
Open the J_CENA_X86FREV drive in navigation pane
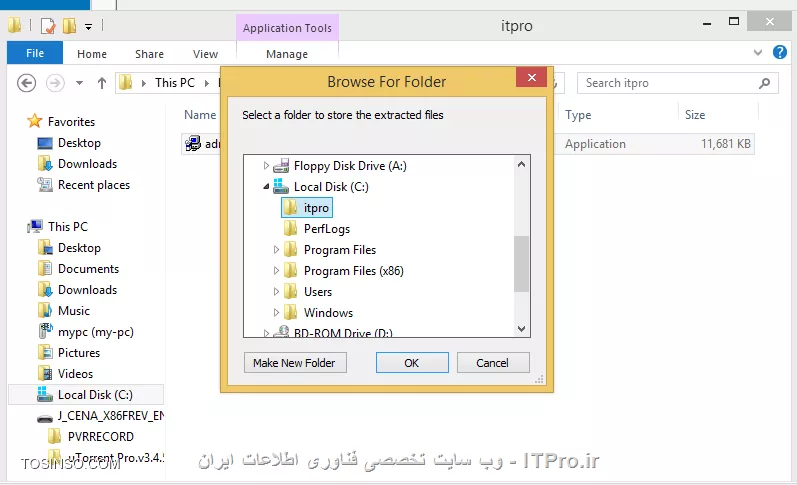coord(110,416)
